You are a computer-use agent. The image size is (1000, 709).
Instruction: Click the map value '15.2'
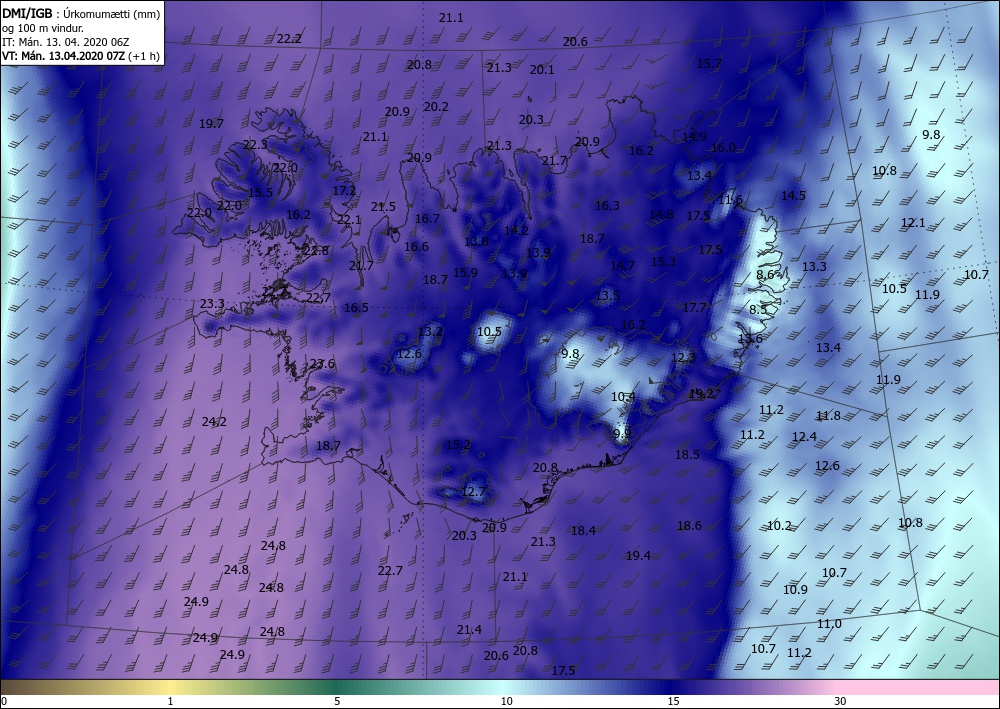click(458, 445)
